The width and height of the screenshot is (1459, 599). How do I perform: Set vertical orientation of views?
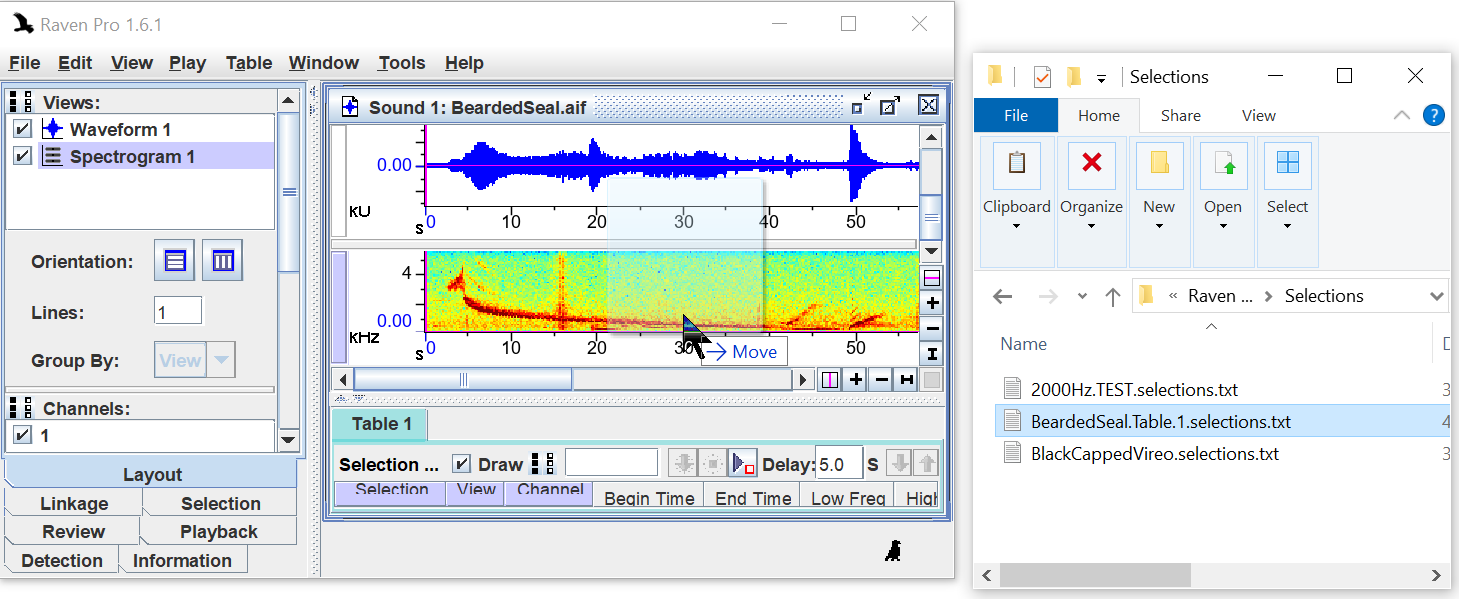point(222,261)
